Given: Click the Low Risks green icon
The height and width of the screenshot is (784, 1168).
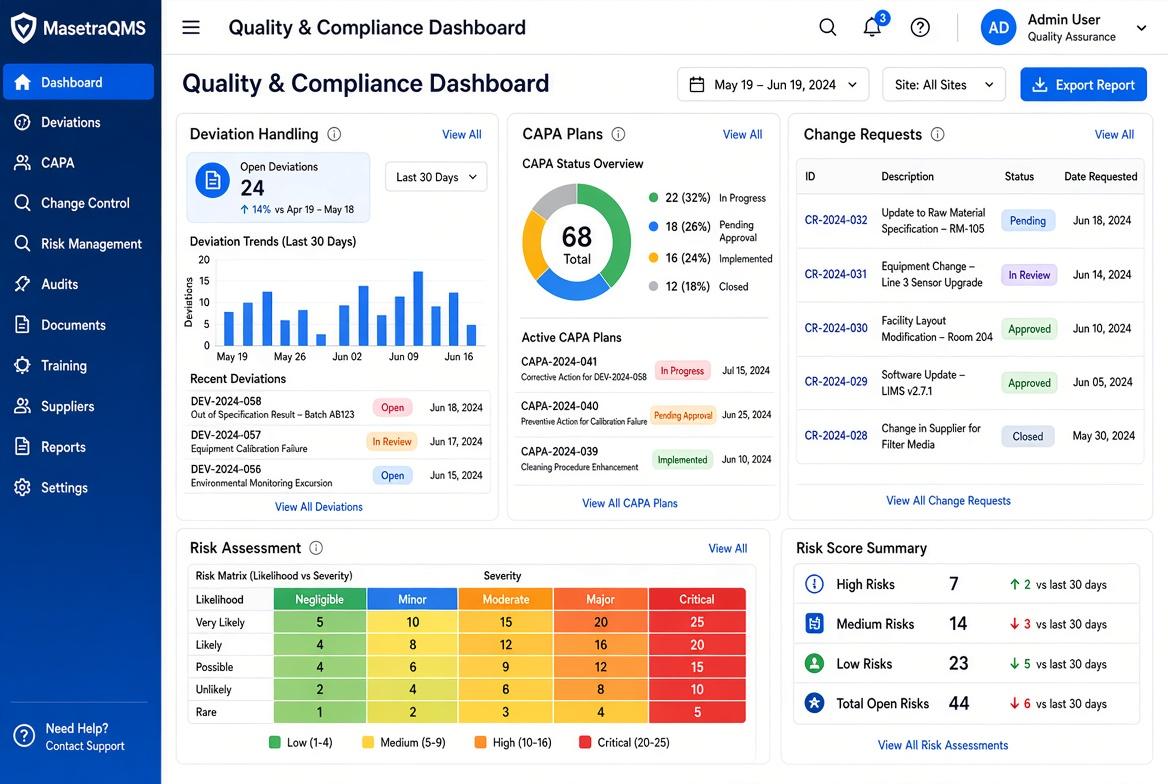Looking at the screenshot, I should 814,663.
